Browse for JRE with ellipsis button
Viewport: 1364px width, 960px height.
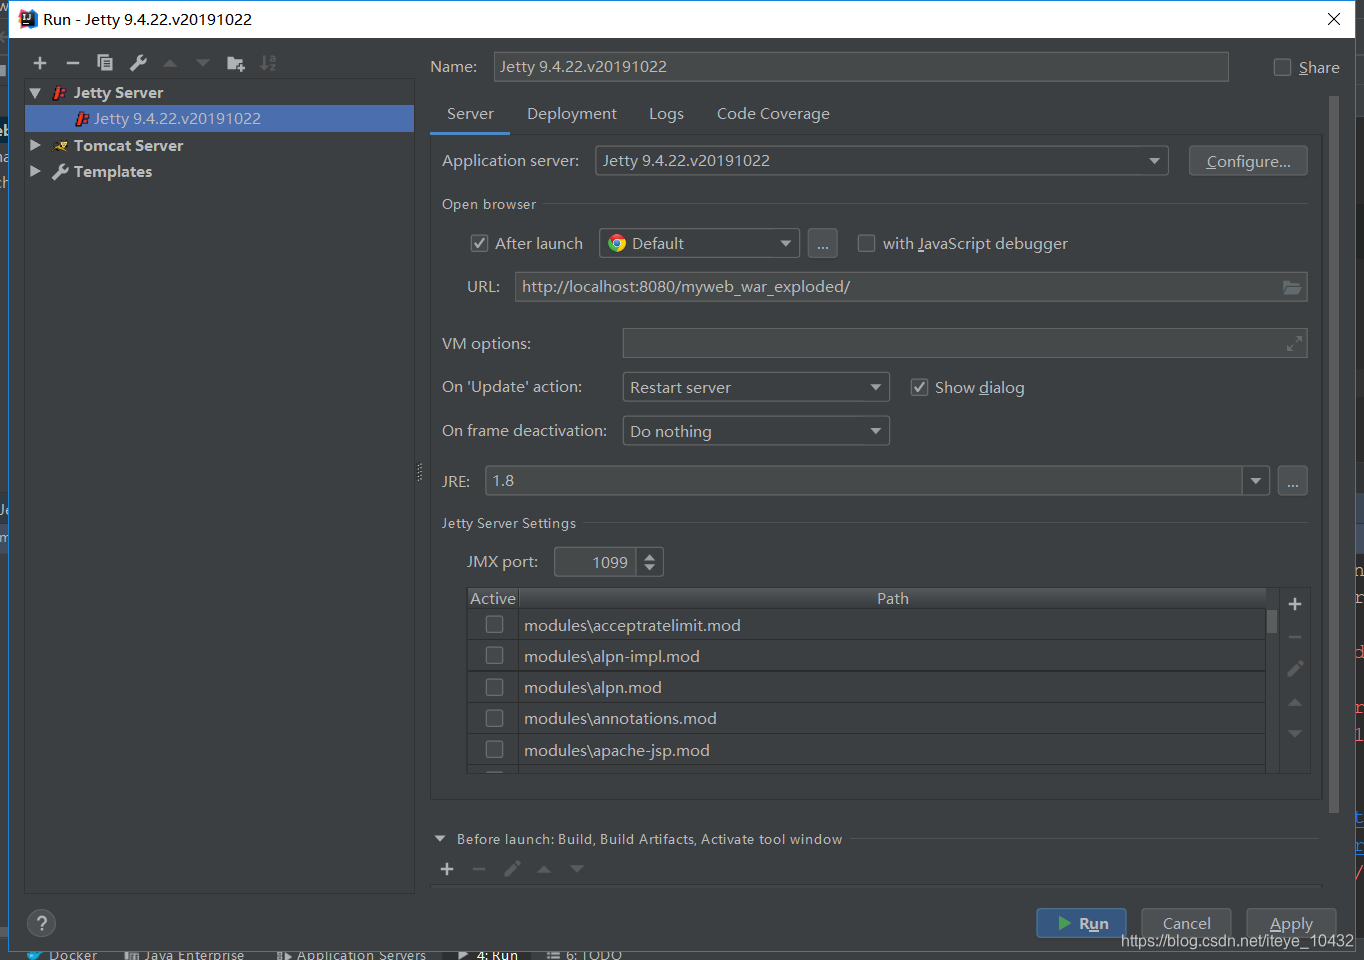tap(1292, 481)
